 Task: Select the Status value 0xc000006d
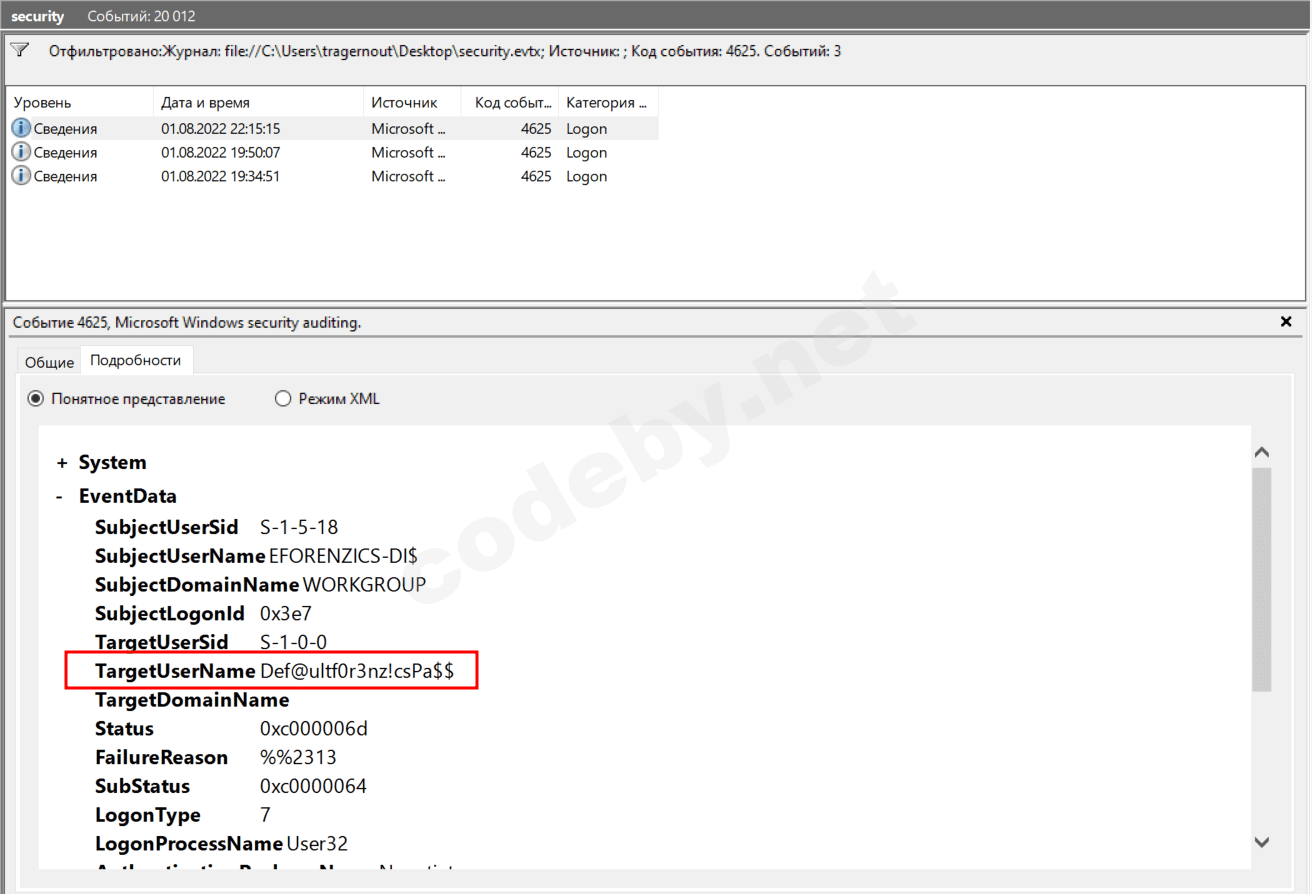point(314,729)
